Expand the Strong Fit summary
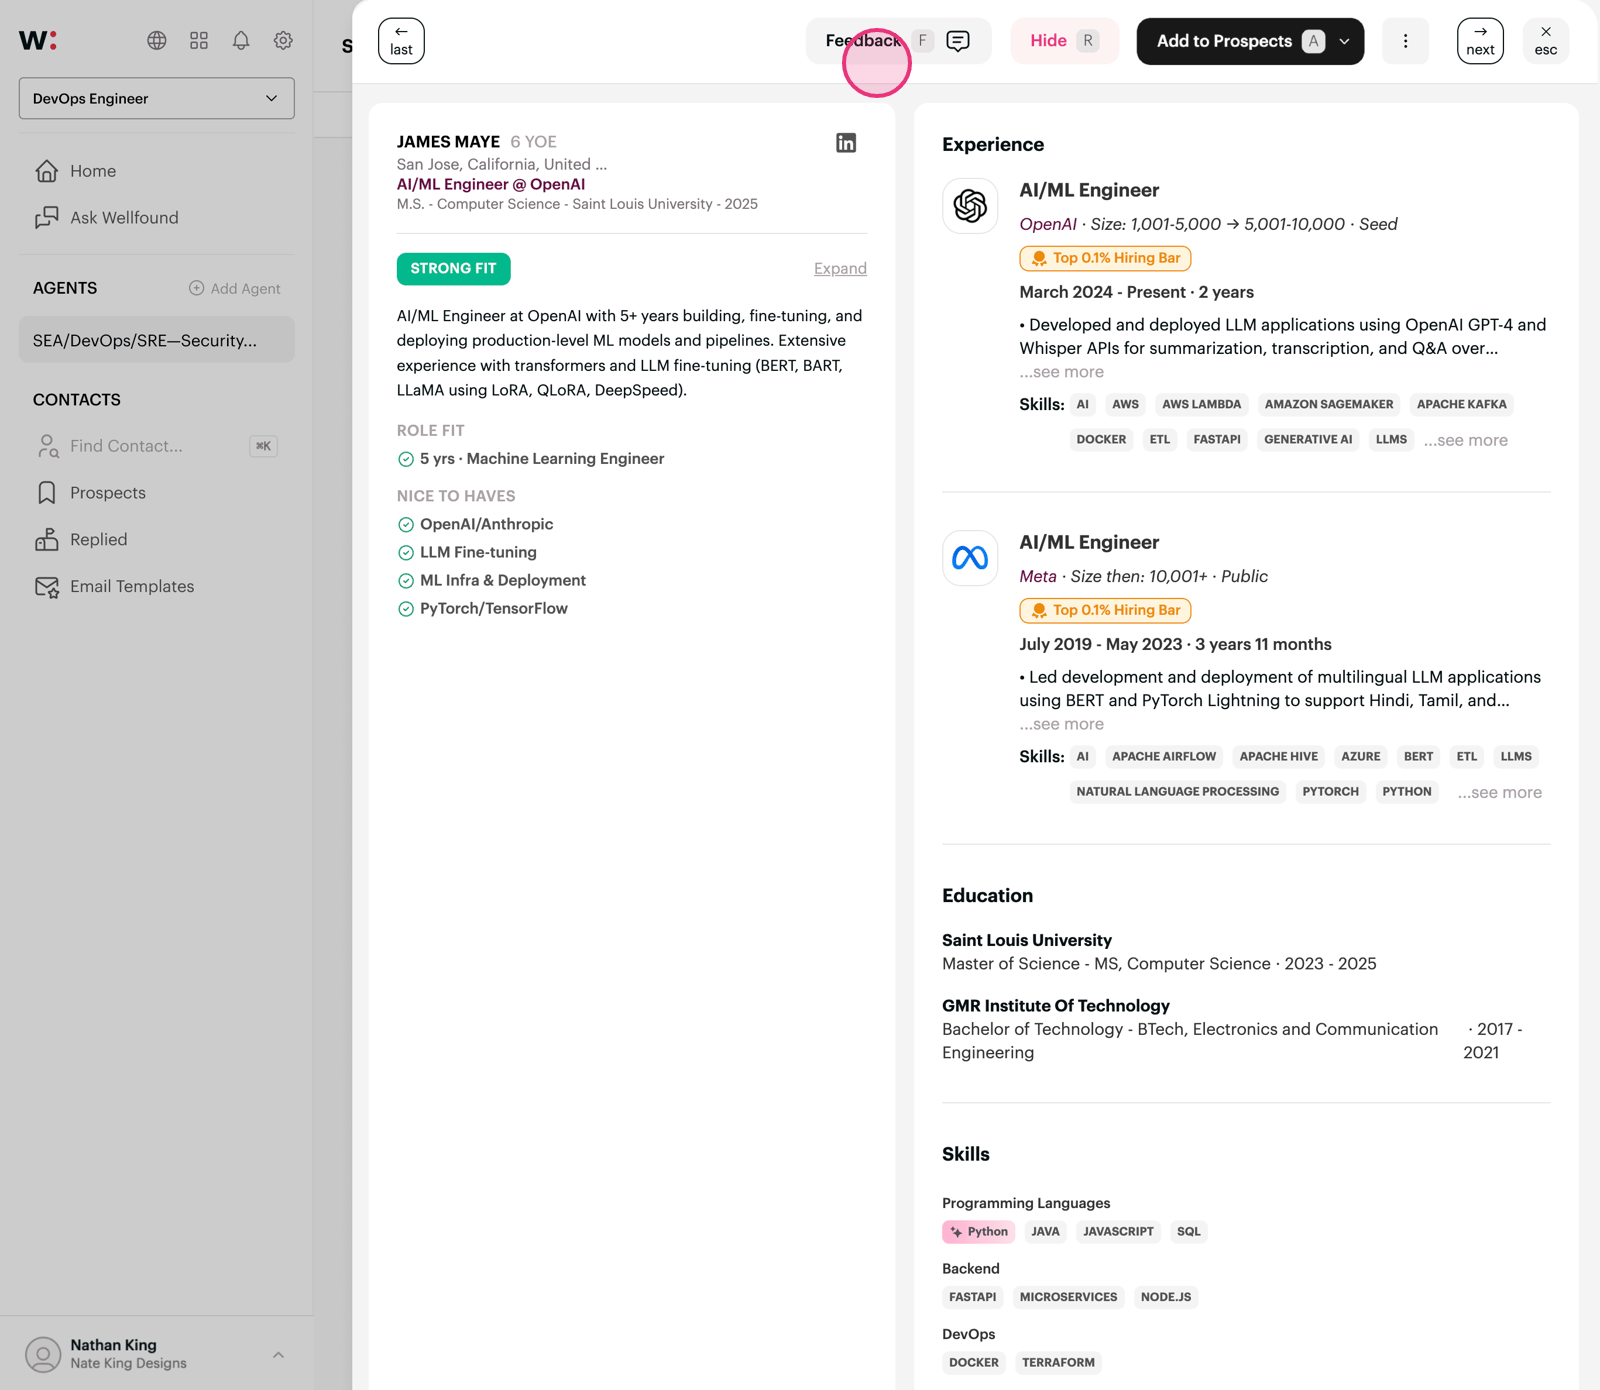This screenshot has width=1600, height=1390. pyautogui.click(x=840, y=268)
